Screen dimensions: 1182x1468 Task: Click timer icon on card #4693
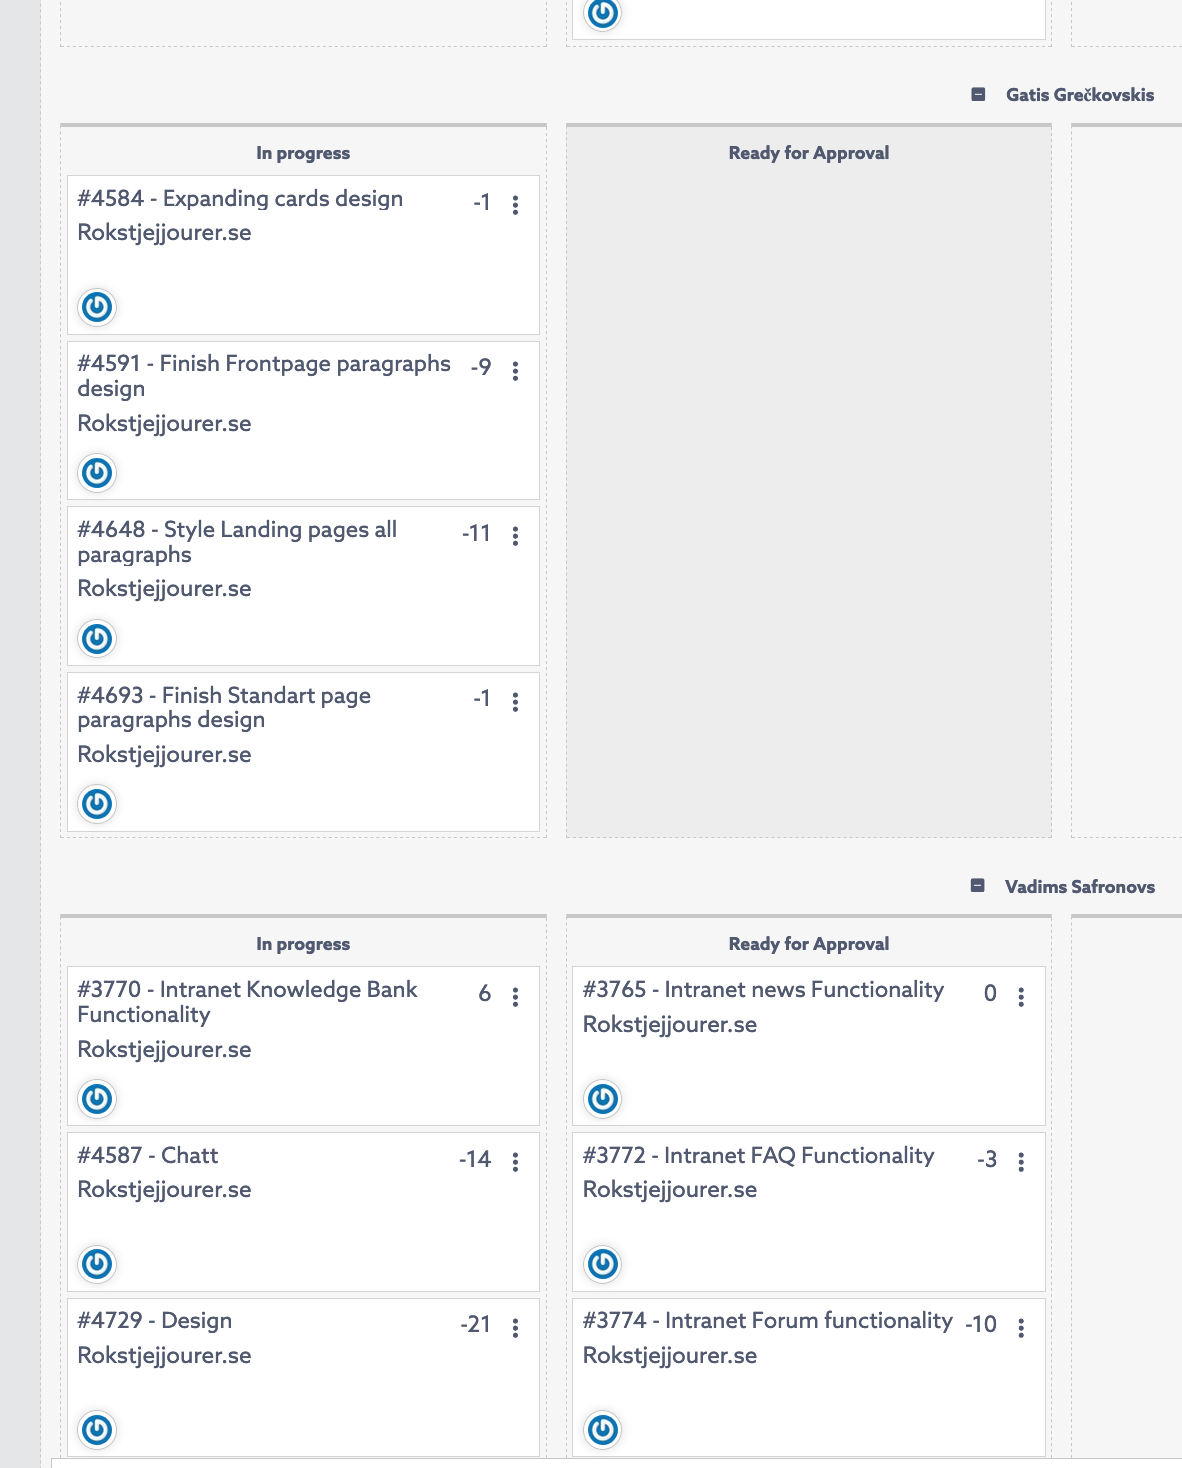97,804
